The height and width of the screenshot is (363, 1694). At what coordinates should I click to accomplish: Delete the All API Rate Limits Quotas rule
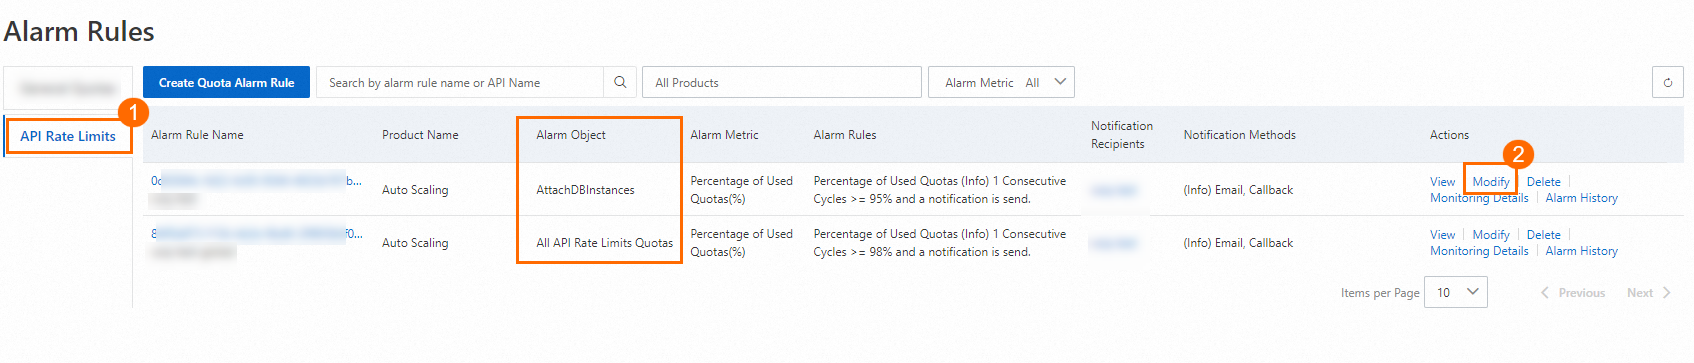pos(1543,235)
